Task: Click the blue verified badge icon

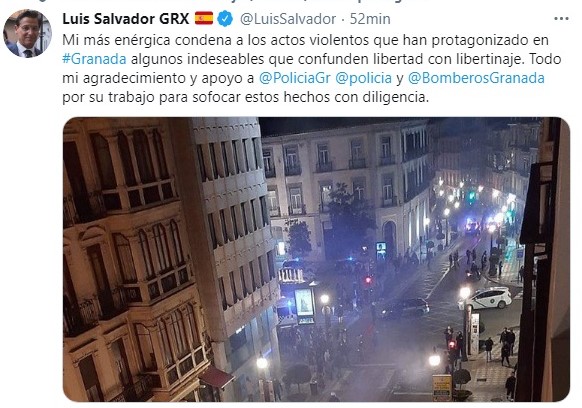Action: (x=225, y=19)
